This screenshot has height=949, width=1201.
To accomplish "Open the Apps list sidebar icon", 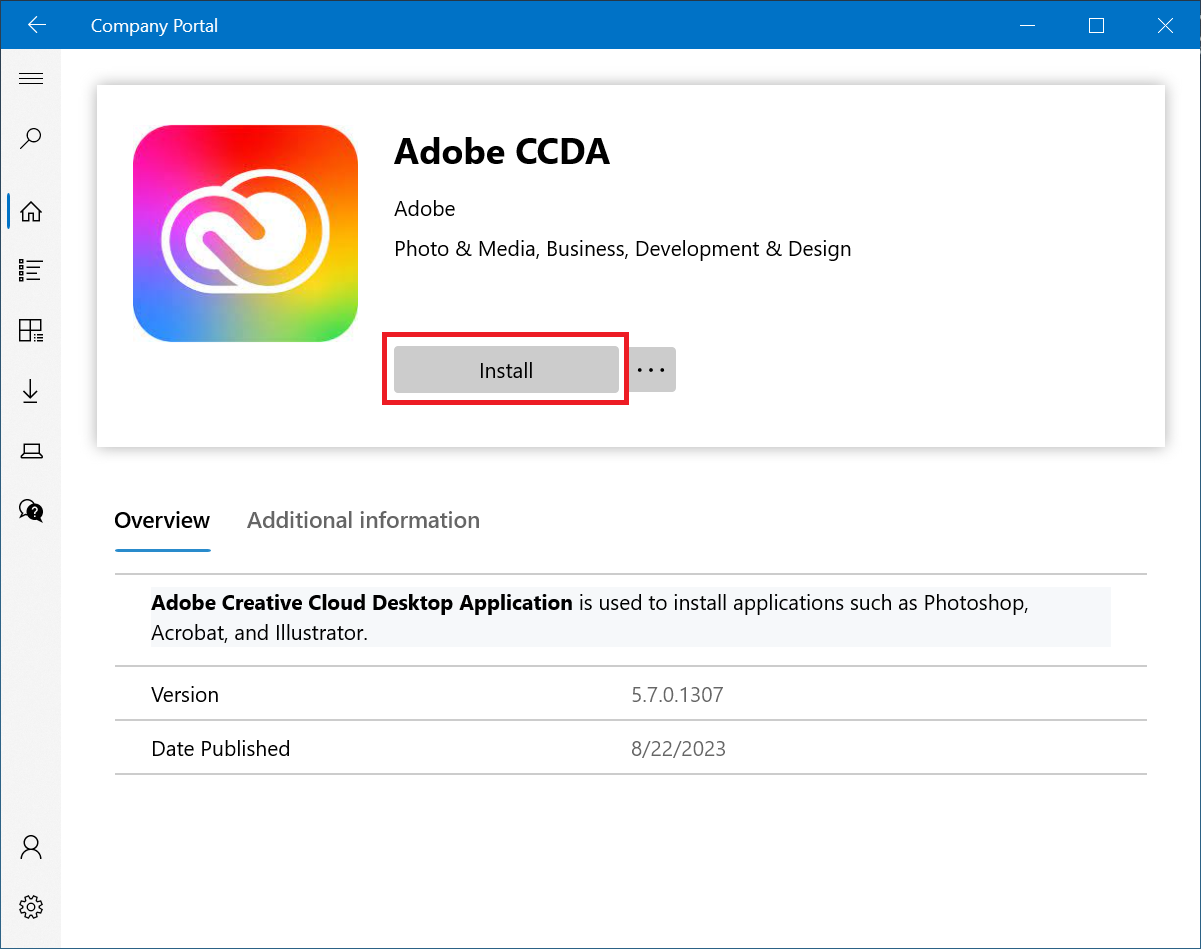I will tap(31, 270).
